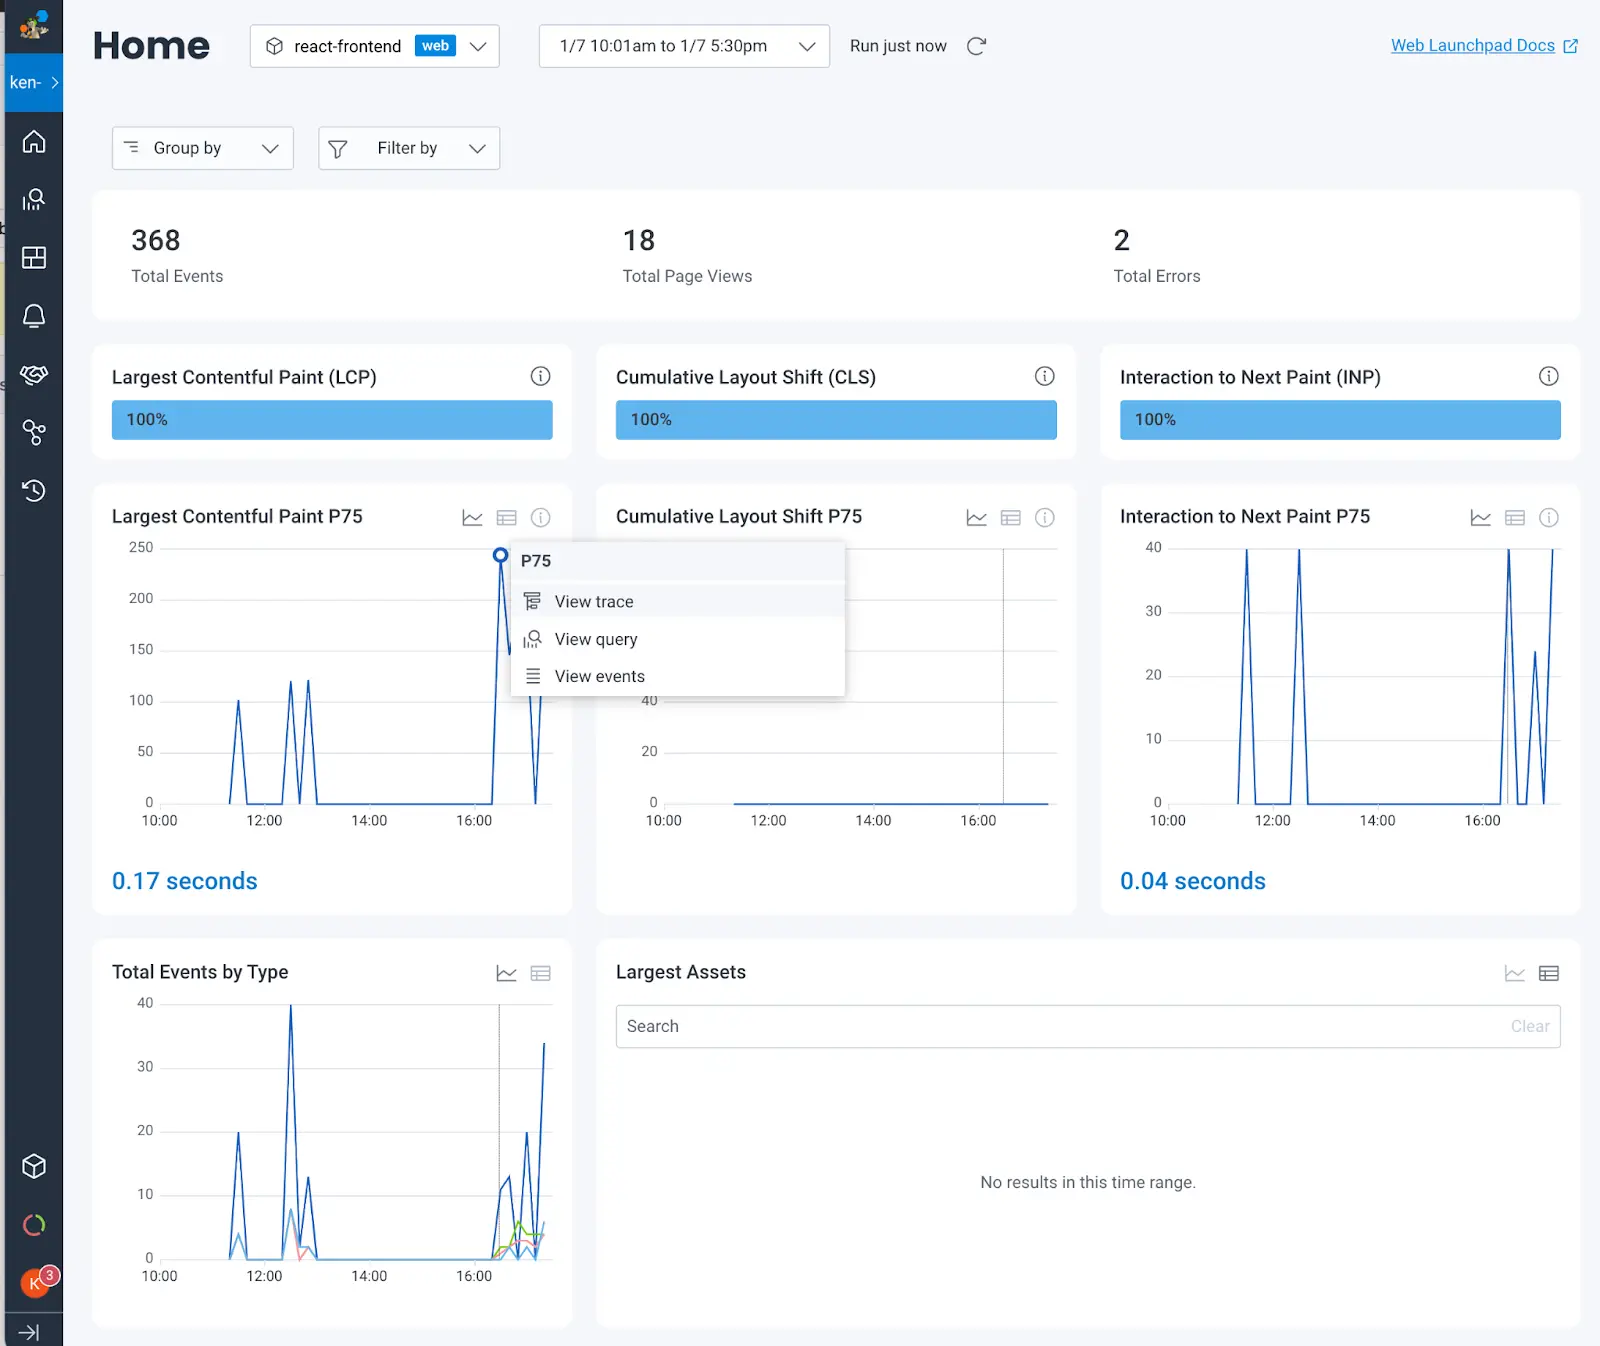This screenshot has height=1346, width=1600.
Task: Choose View events from the P75 menu
Action: click(599, 676)
